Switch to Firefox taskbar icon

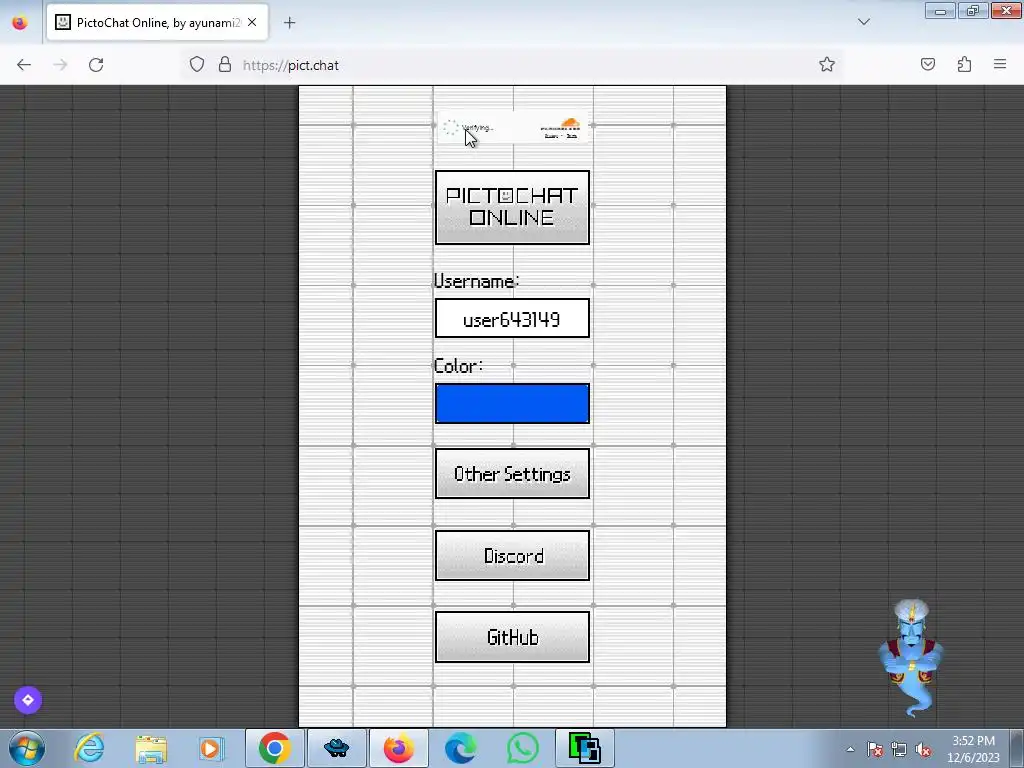coord(398,748)
